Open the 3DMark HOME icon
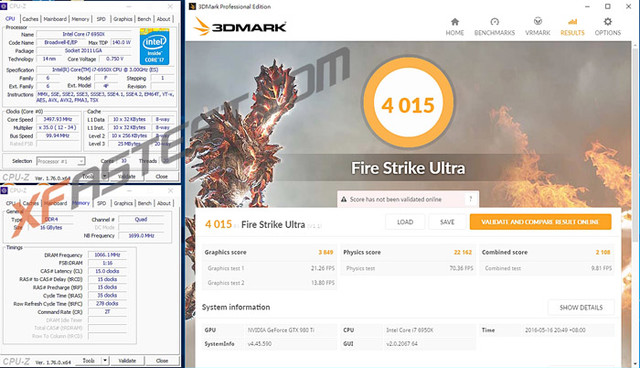640x368 pixels. [455, 22]
